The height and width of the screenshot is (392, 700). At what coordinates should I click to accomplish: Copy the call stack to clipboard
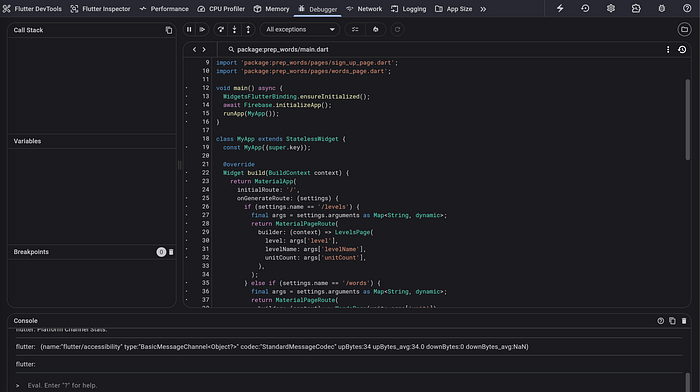point(169,30)
